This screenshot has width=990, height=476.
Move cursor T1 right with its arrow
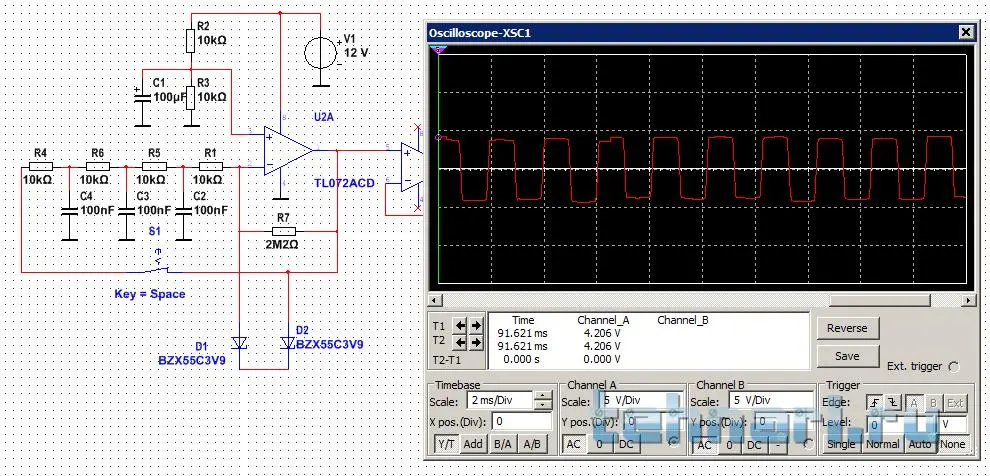pyautogui.click(x=476, y=326)
